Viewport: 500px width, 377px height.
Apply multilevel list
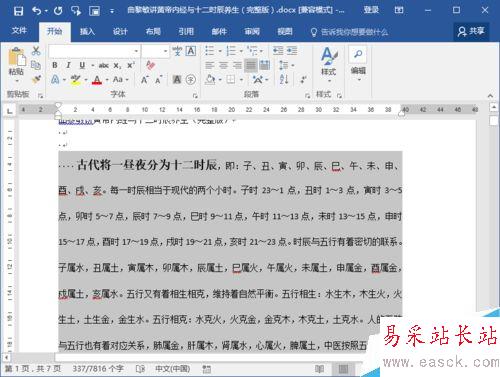pos(252,51)
